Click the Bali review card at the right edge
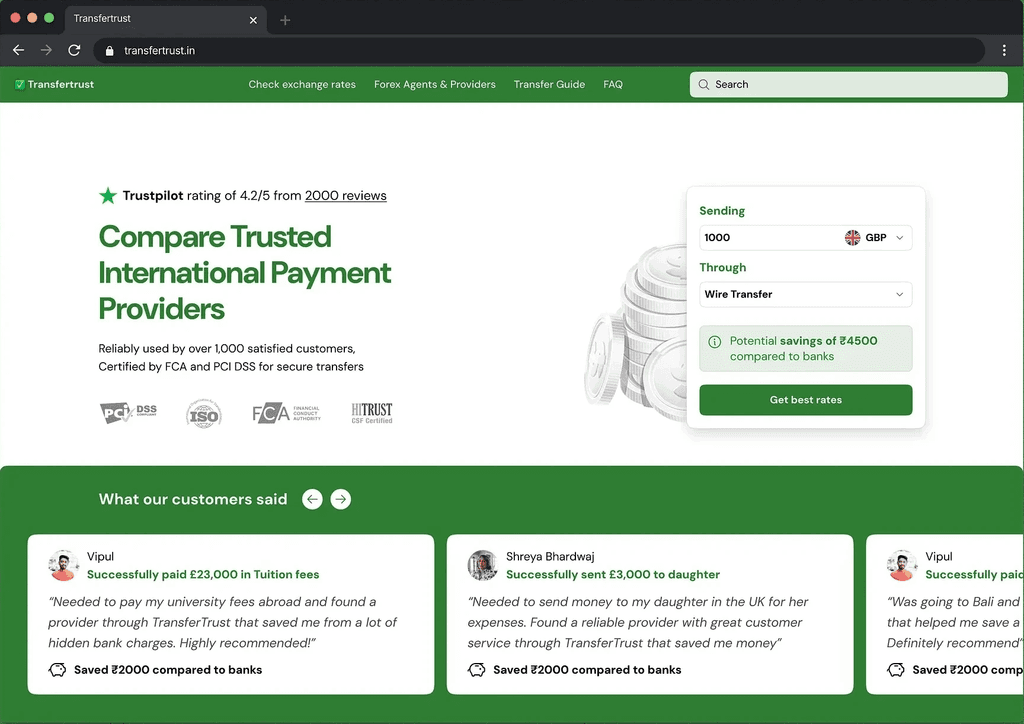 [x=945, y=614]
